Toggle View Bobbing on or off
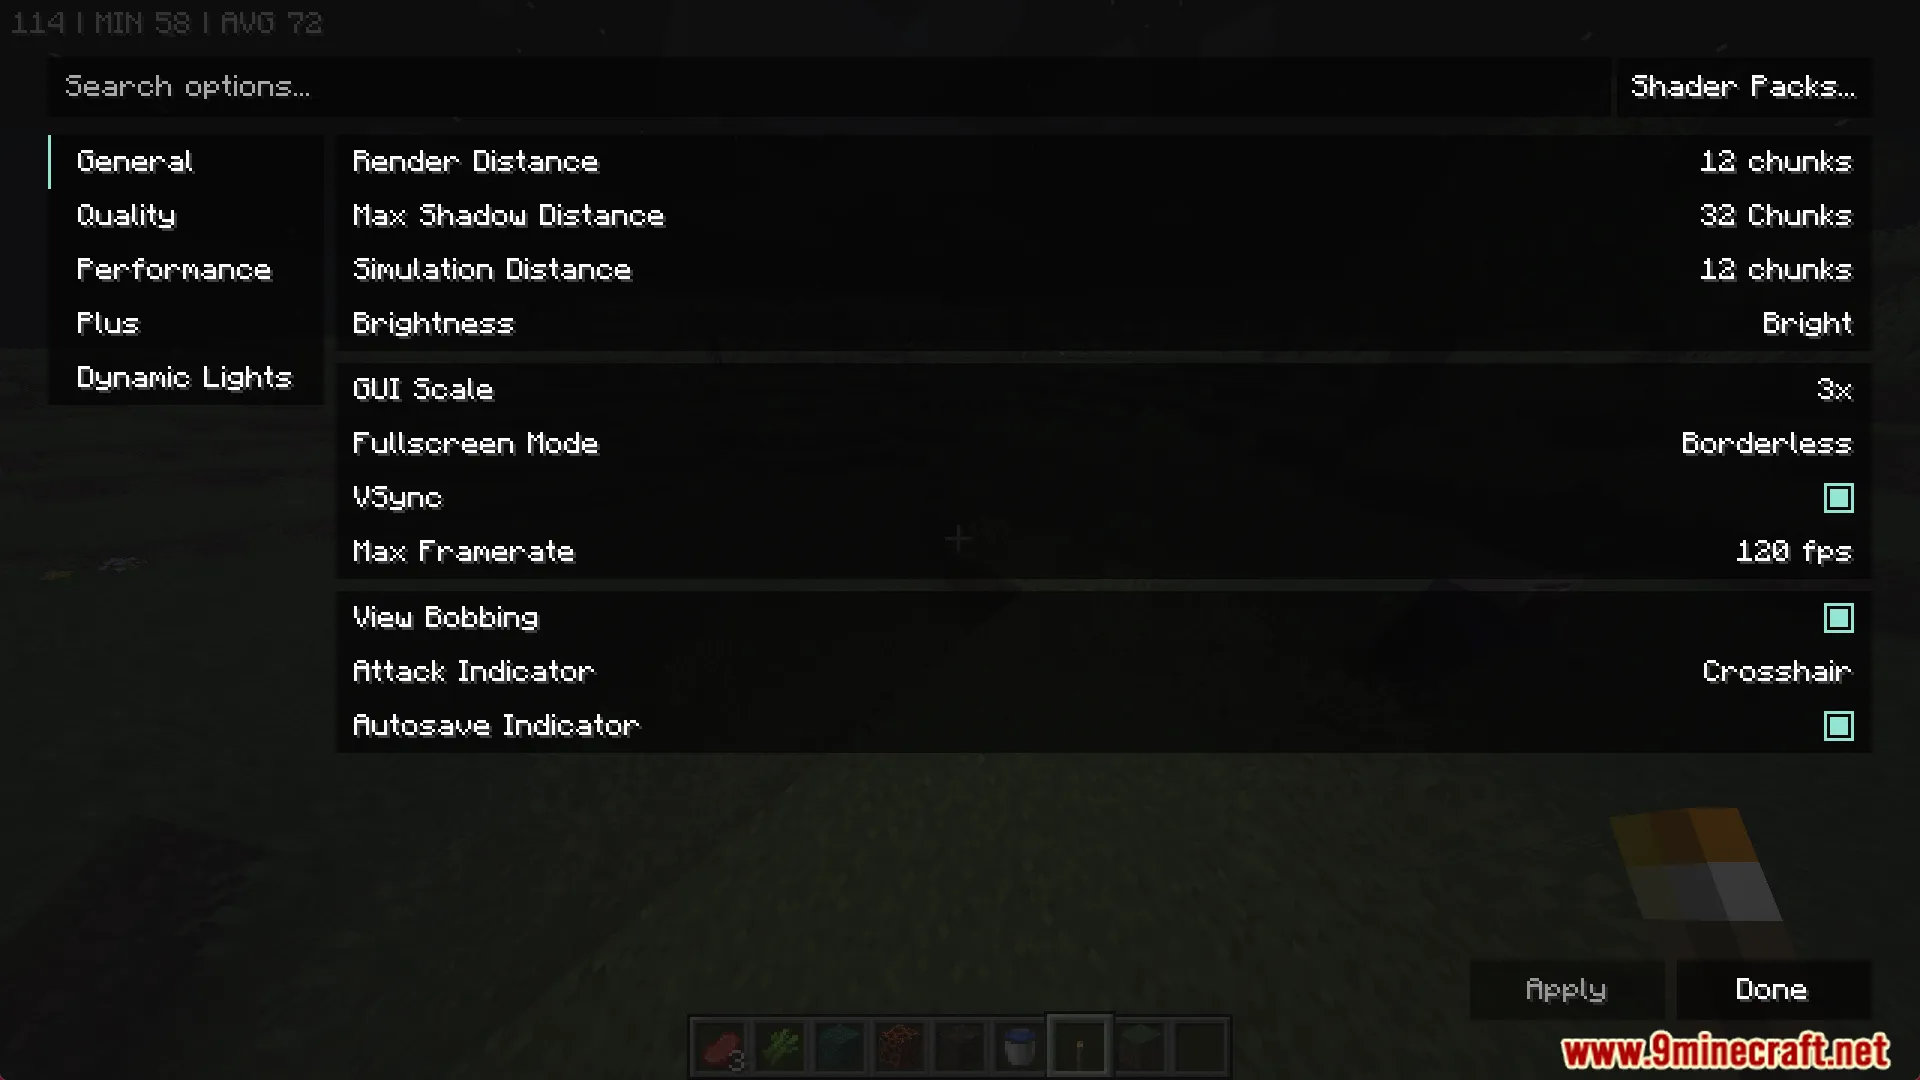 pos(1838,618)
